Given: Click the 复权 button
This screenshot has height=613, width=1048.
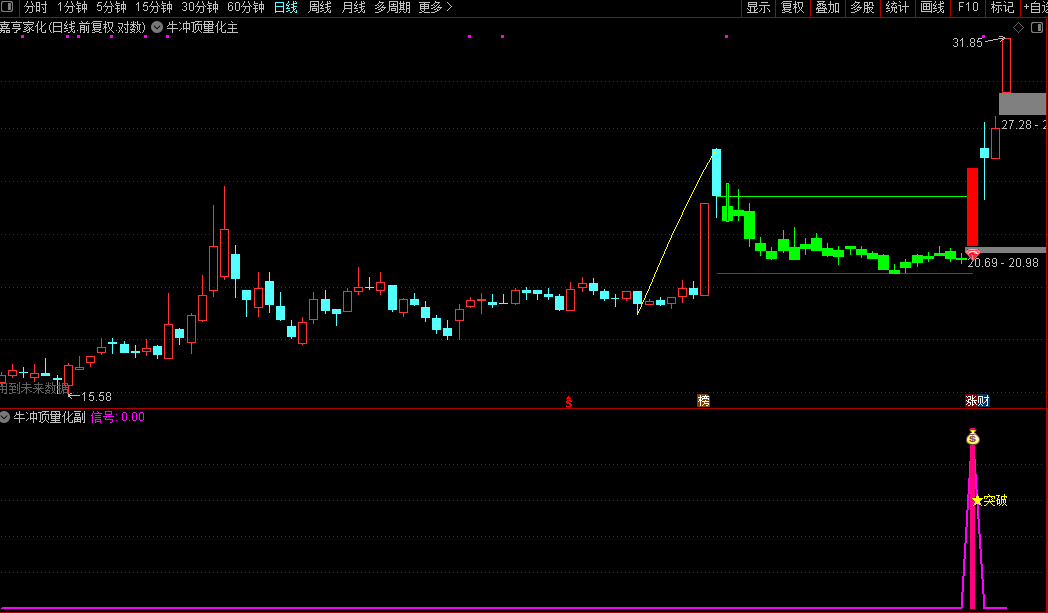Looking at the screenshot, I should [793, 7].
